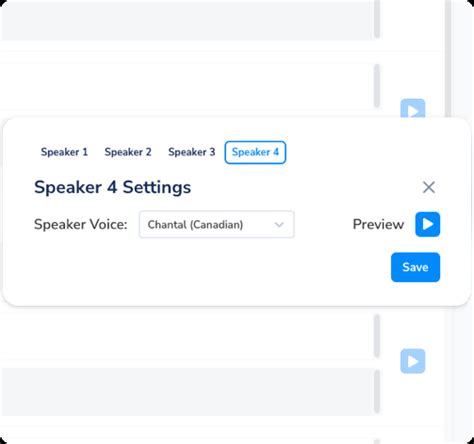The height and width of the screenshot is (444, 474).
Task: Click the scrollbar handle beside the lower play button
Action: click(x=377, y=336)
